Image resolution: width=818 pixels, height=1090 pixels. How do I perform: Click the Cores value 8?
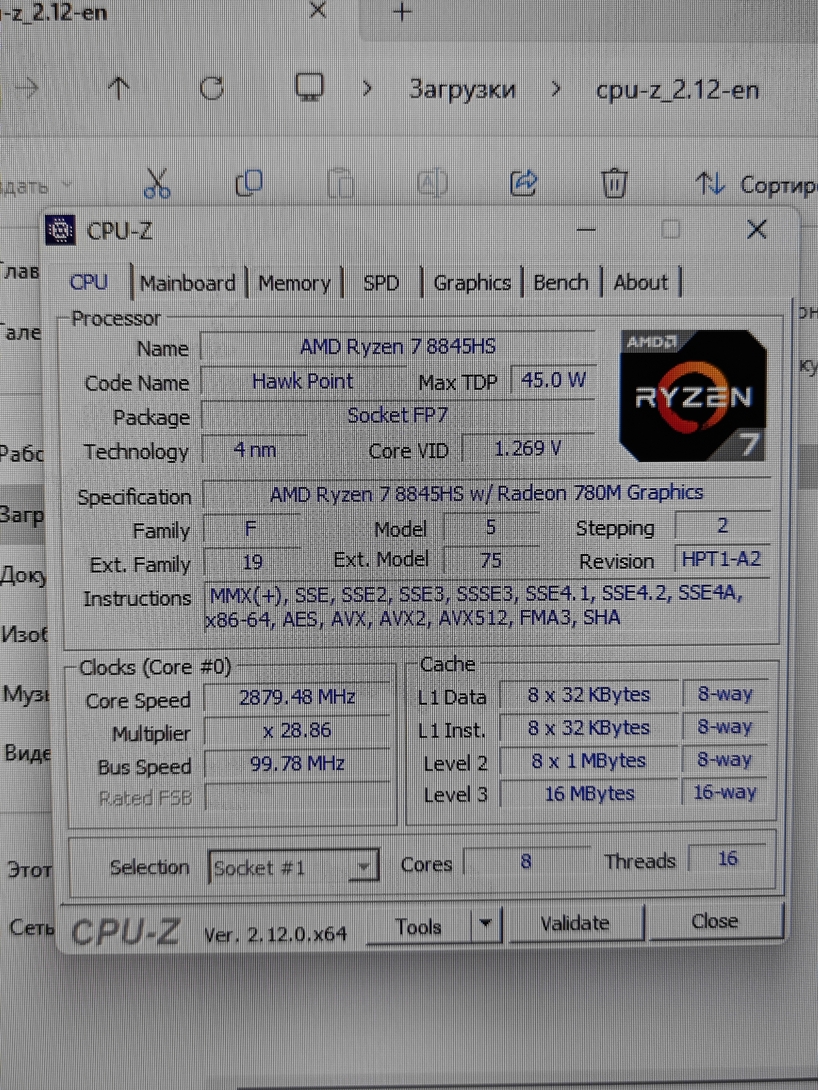526,861
